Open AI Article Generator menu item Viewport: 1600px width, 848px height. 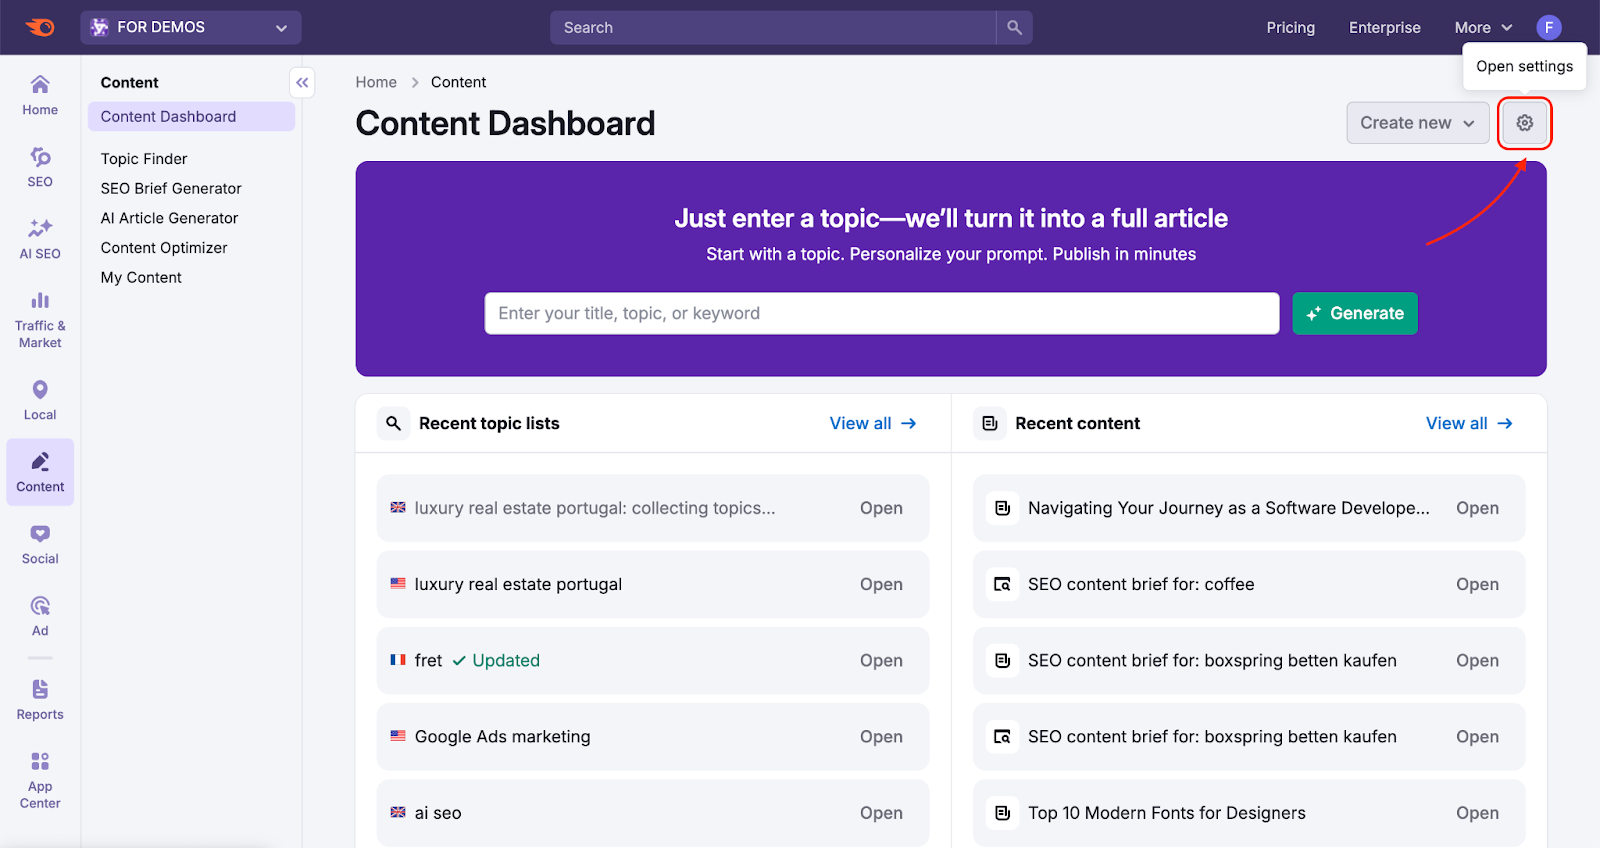click(x=169, y=218)
